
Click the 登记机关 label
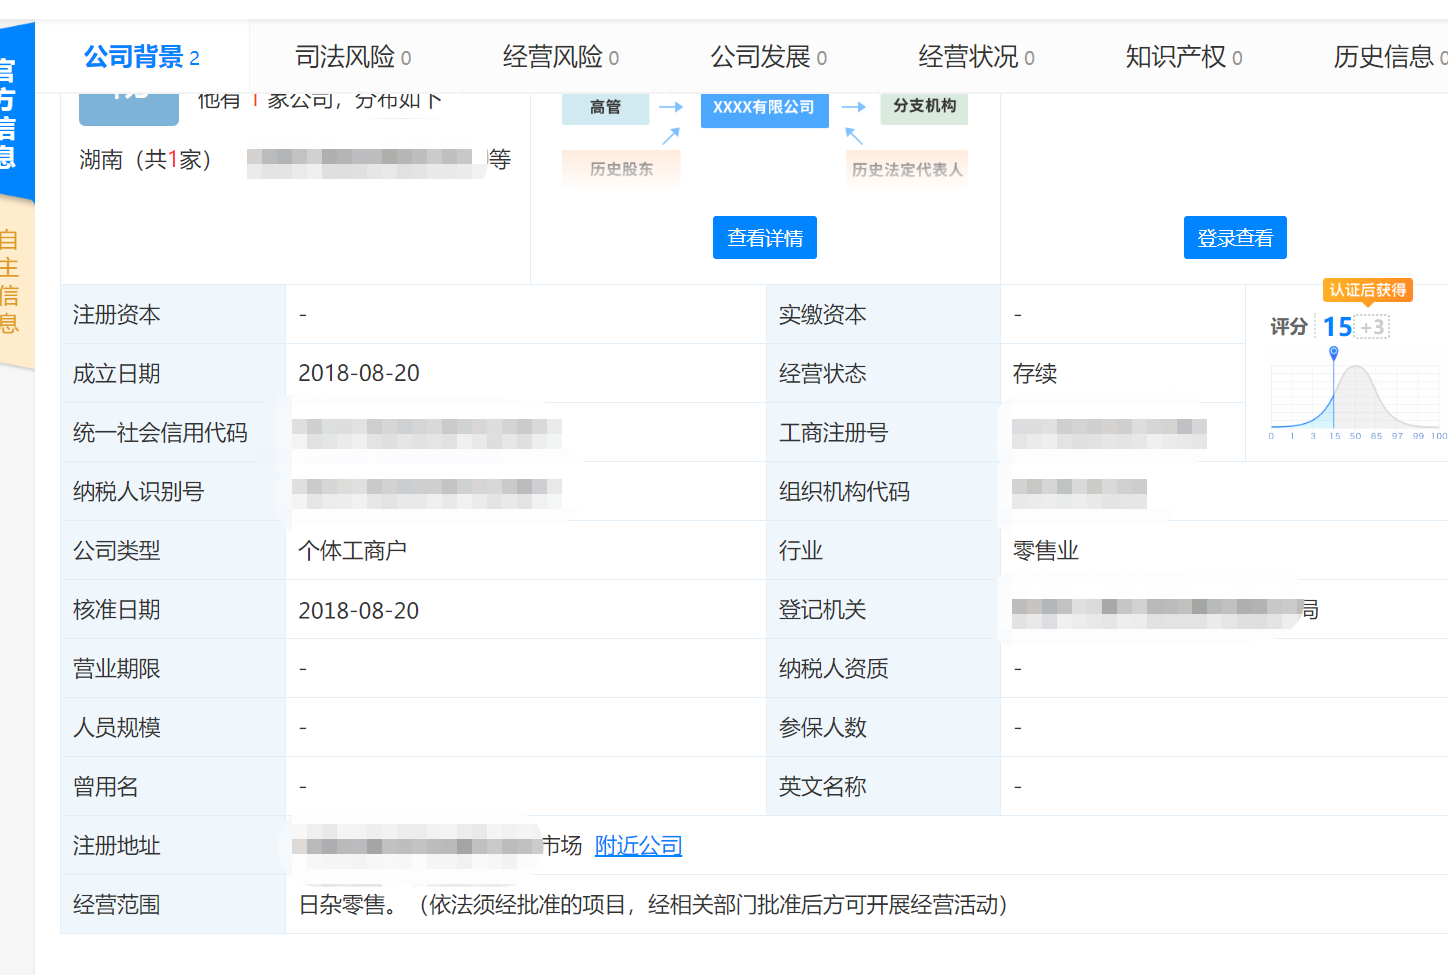point(822,610)
